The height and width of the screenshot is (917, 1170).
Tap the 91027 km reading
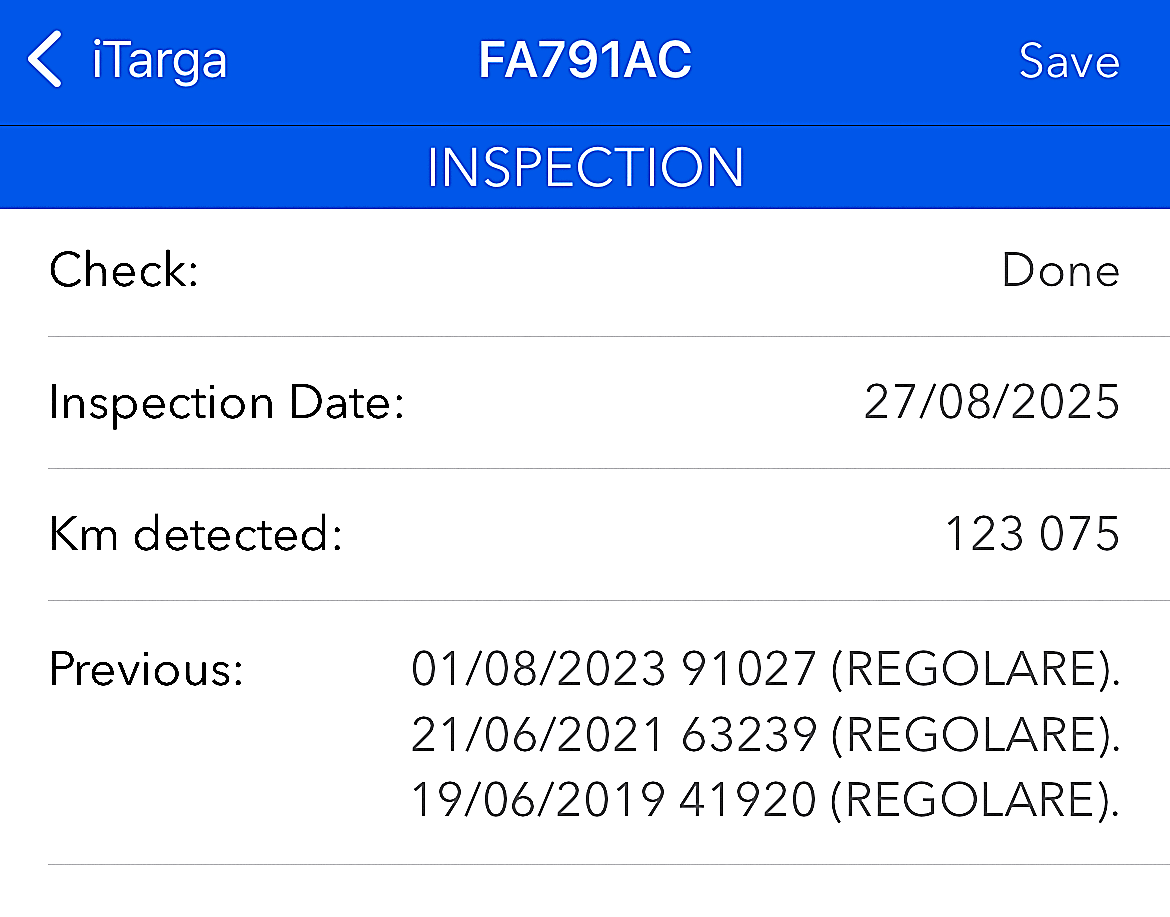tap(748, 668)
